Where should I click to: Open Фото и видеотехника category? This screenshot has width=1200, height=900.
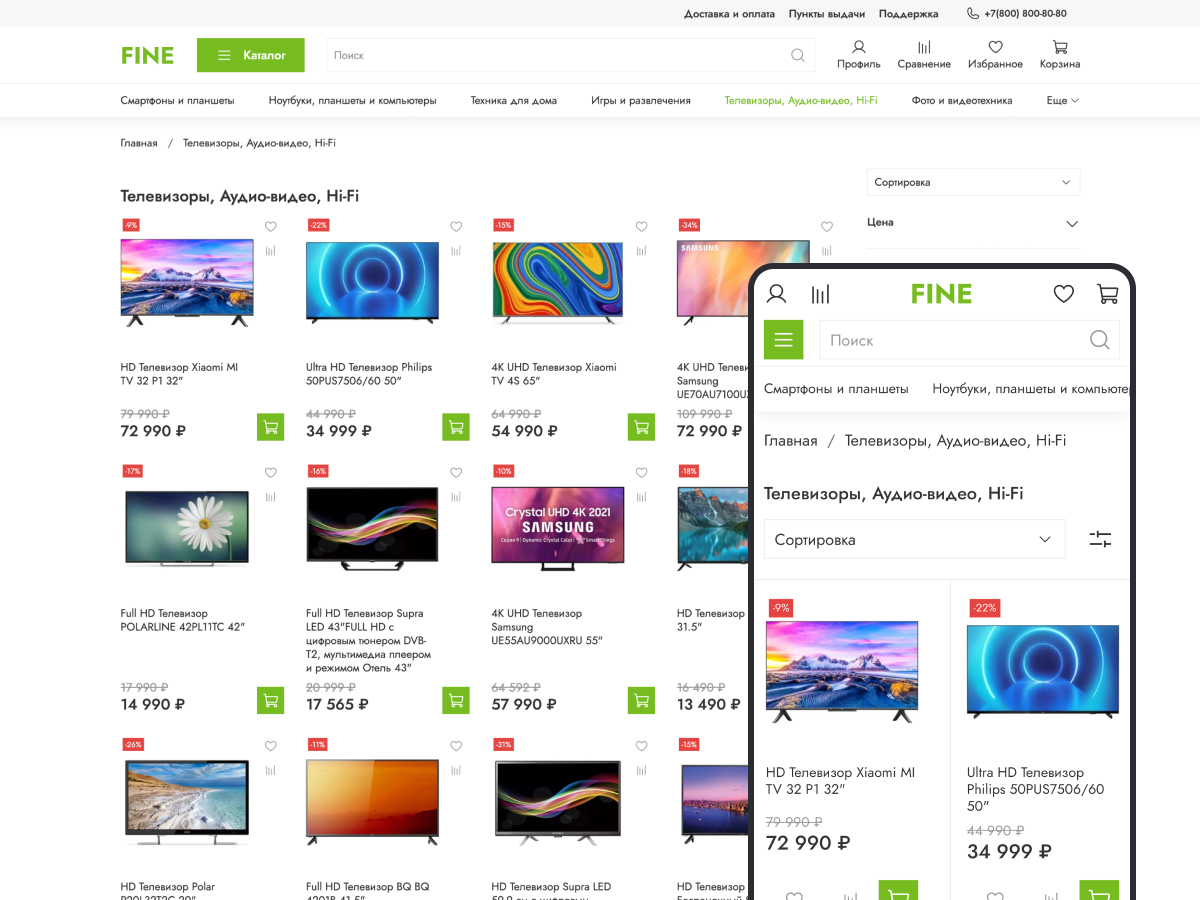click(x=962, y=100)
